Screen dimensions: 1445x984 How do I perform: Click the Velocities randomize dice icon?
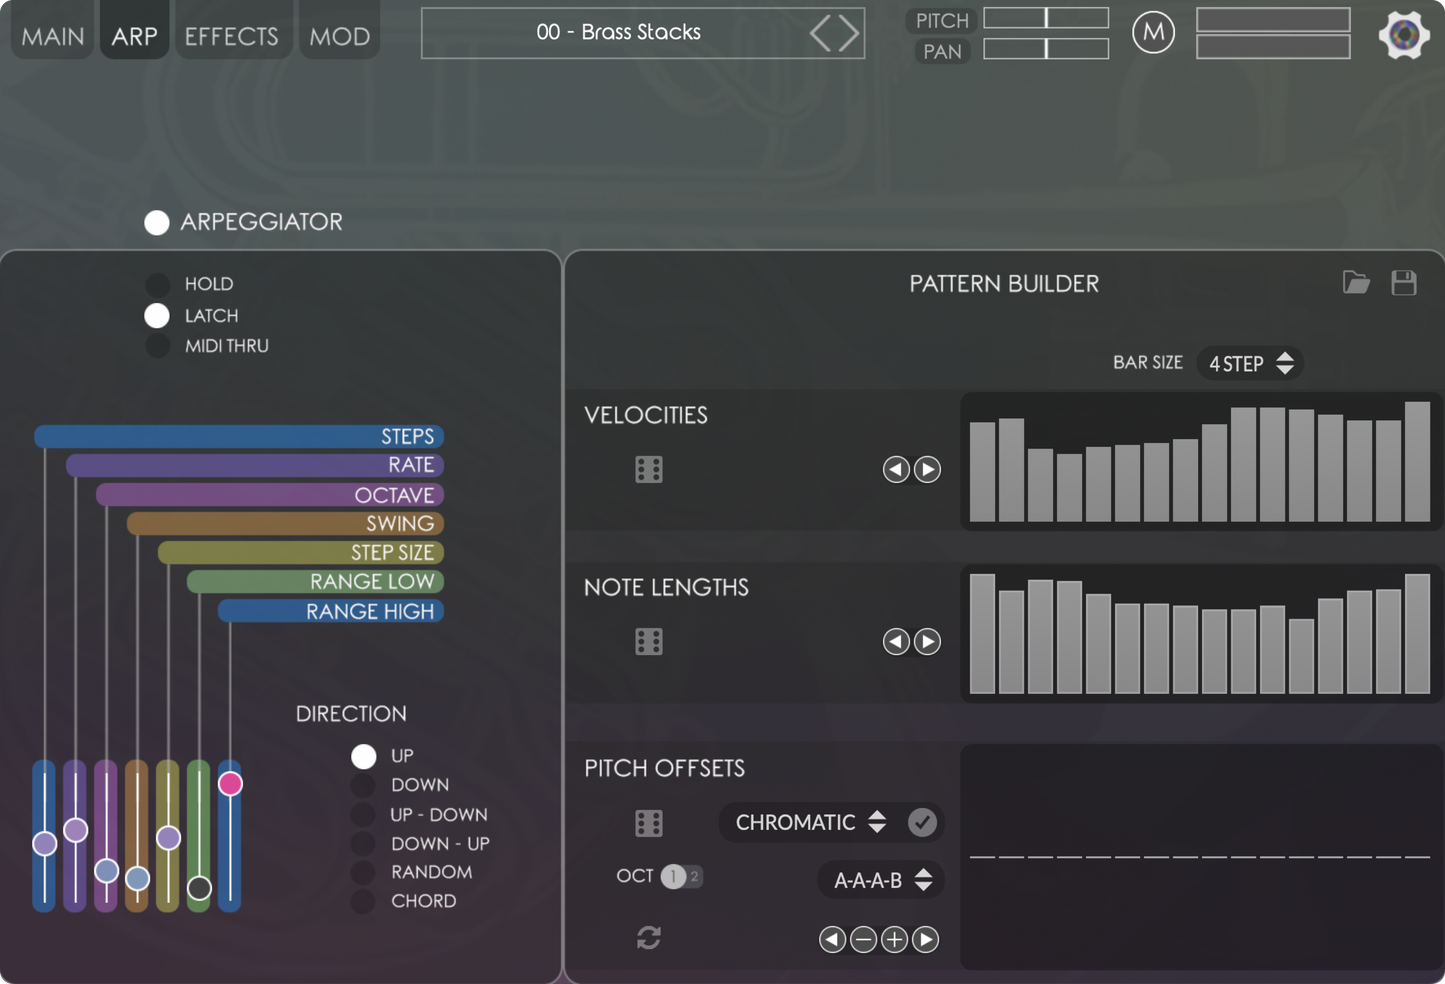(649, 469)
